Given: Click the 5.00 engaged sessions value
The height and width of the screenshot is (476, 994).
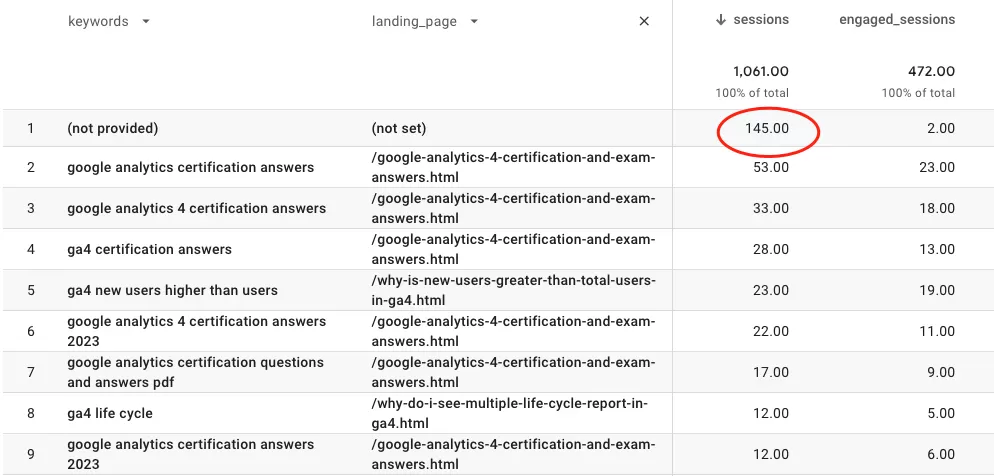Looking at the screenshot, I should click(941, 413).
